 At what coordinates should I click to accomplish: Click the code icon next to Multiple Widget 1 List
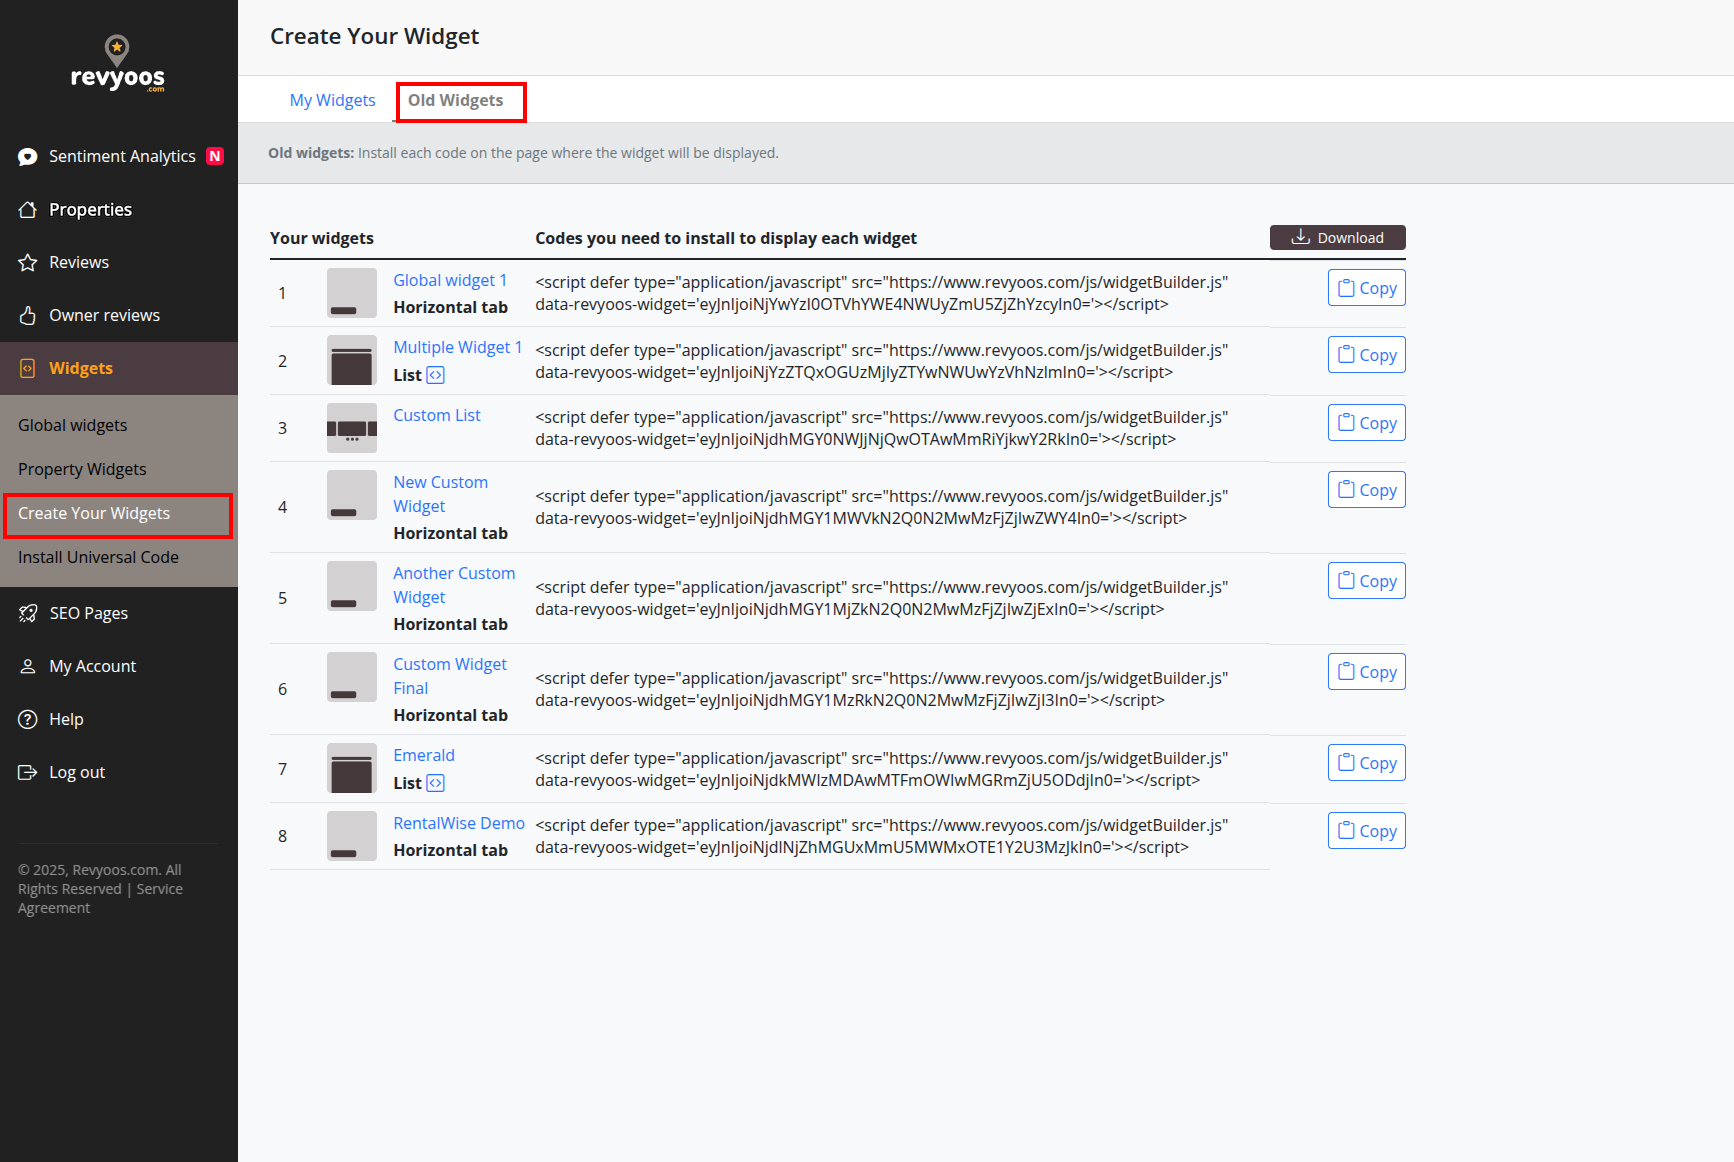(436, 375)
